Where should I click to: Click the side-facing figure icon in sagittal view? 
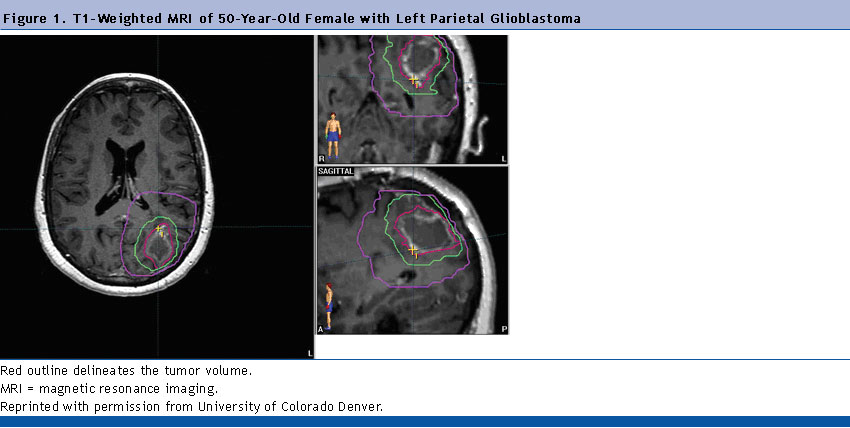pos(328,306)
